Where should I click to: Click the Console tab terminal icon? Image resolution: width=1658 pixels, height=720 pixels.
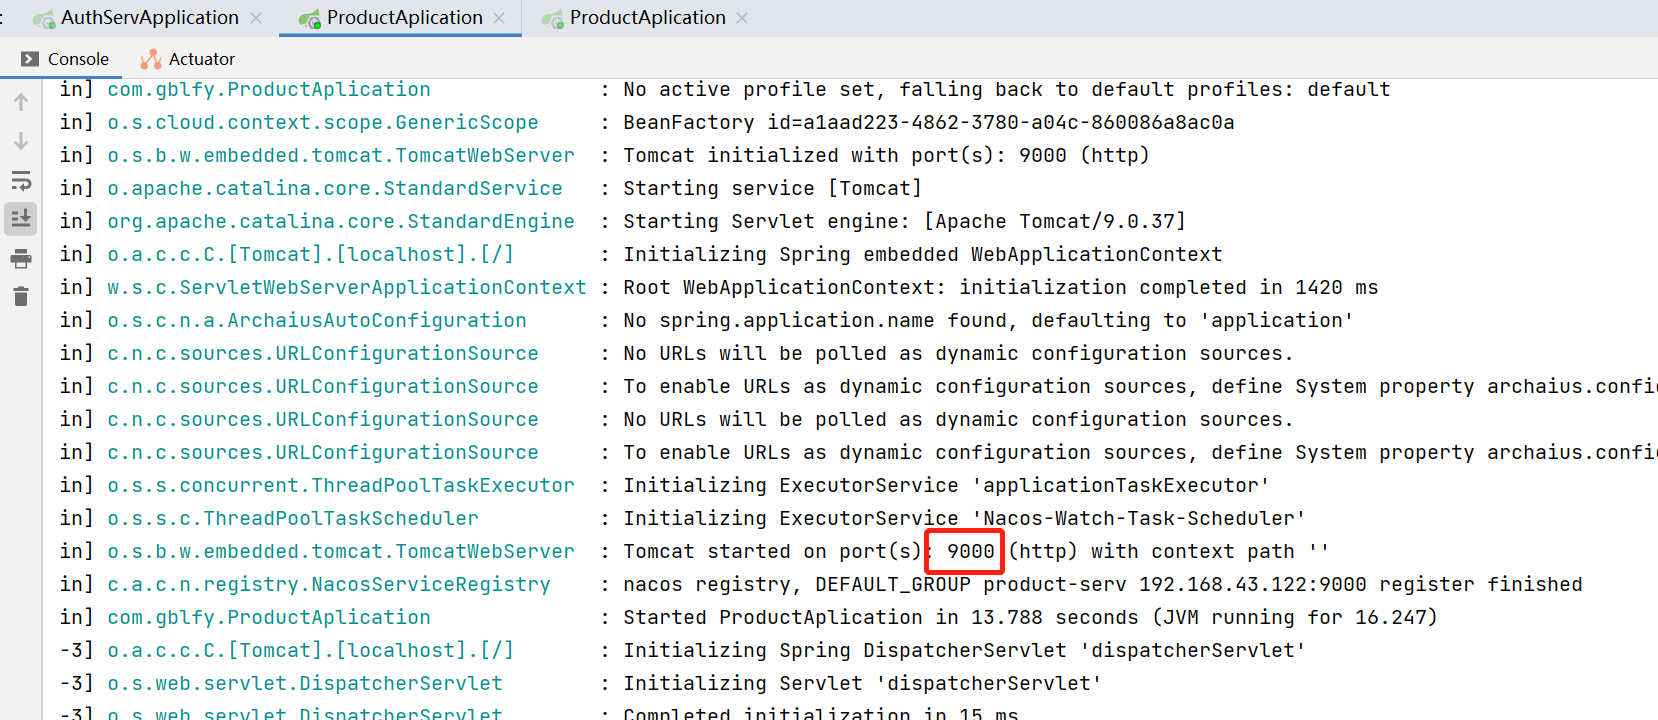click(x=30, y=59)
